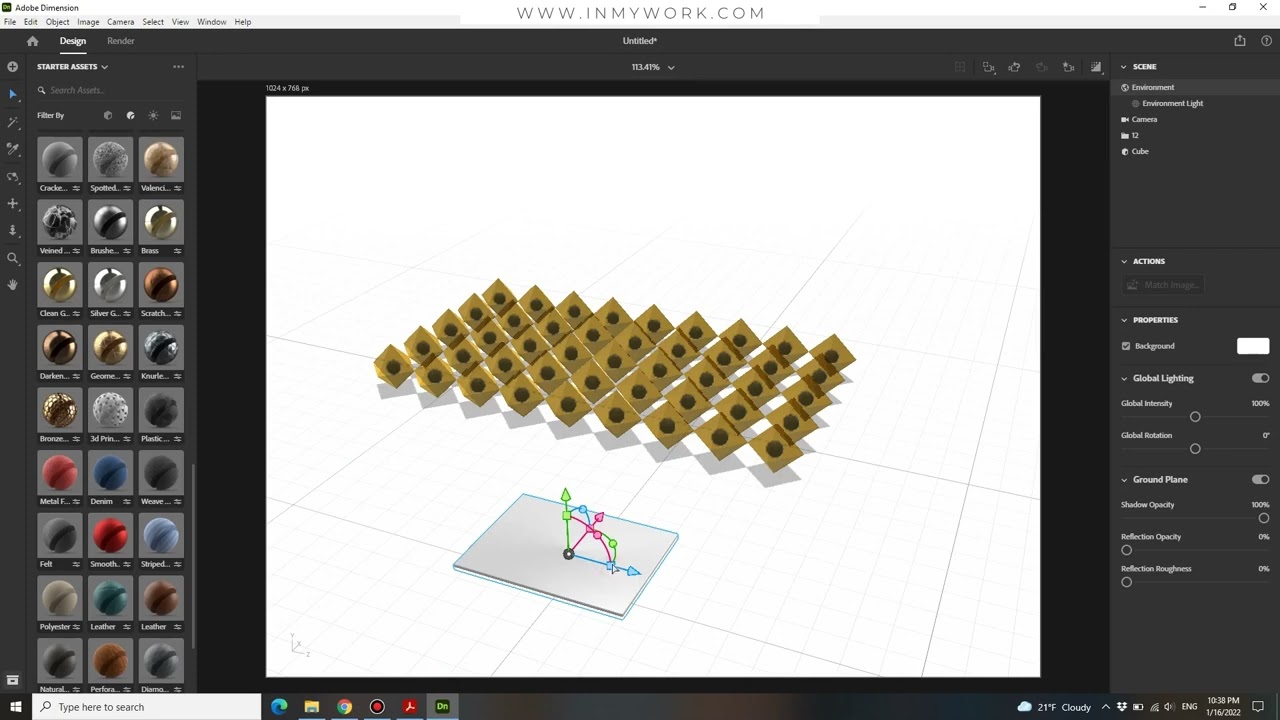Select the Magic Wand tool
The height and width of the screenshot is (720, 1280).
pyautogui.click(x=13, y=122)
